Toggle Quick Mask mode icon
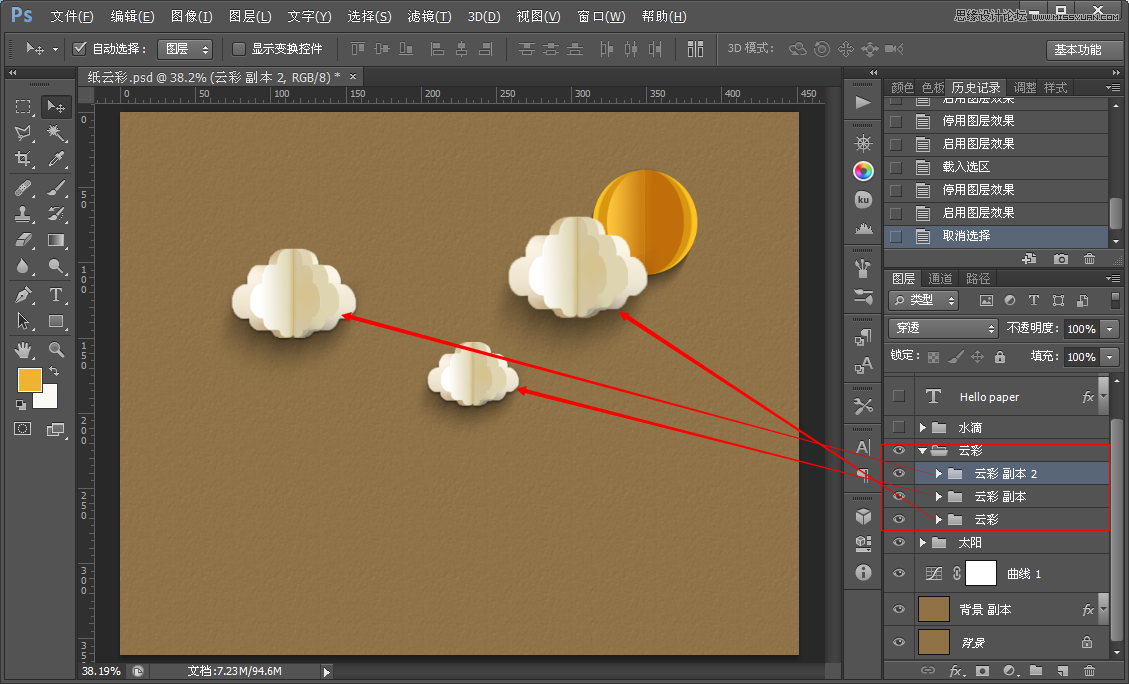The width and height of the screenshot is (1129, 684). [23, 429]
